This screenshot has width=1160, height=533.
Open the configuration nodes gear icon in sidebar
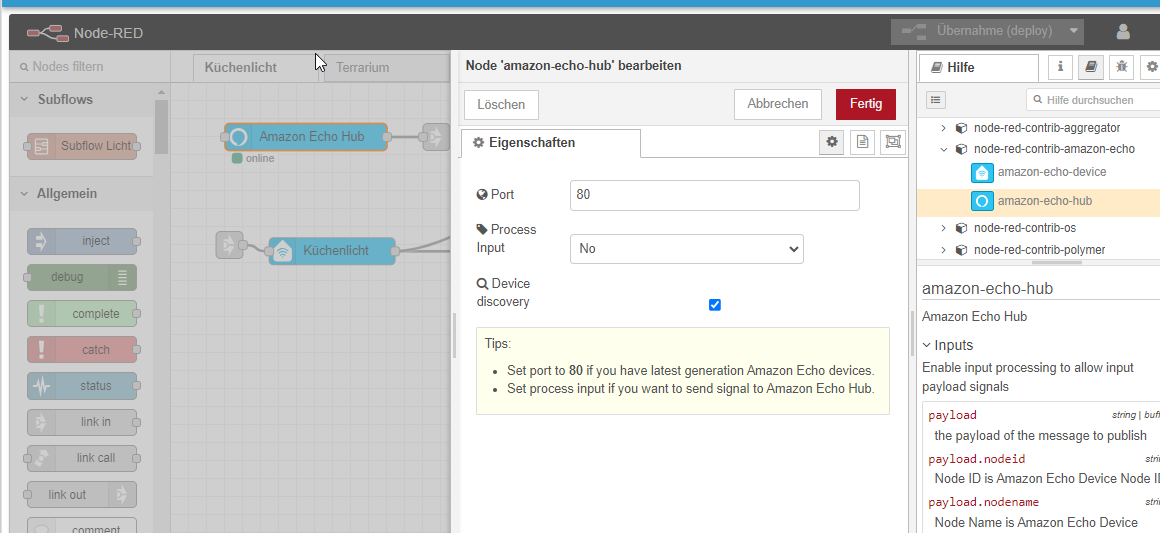(x=1151, y=67)
